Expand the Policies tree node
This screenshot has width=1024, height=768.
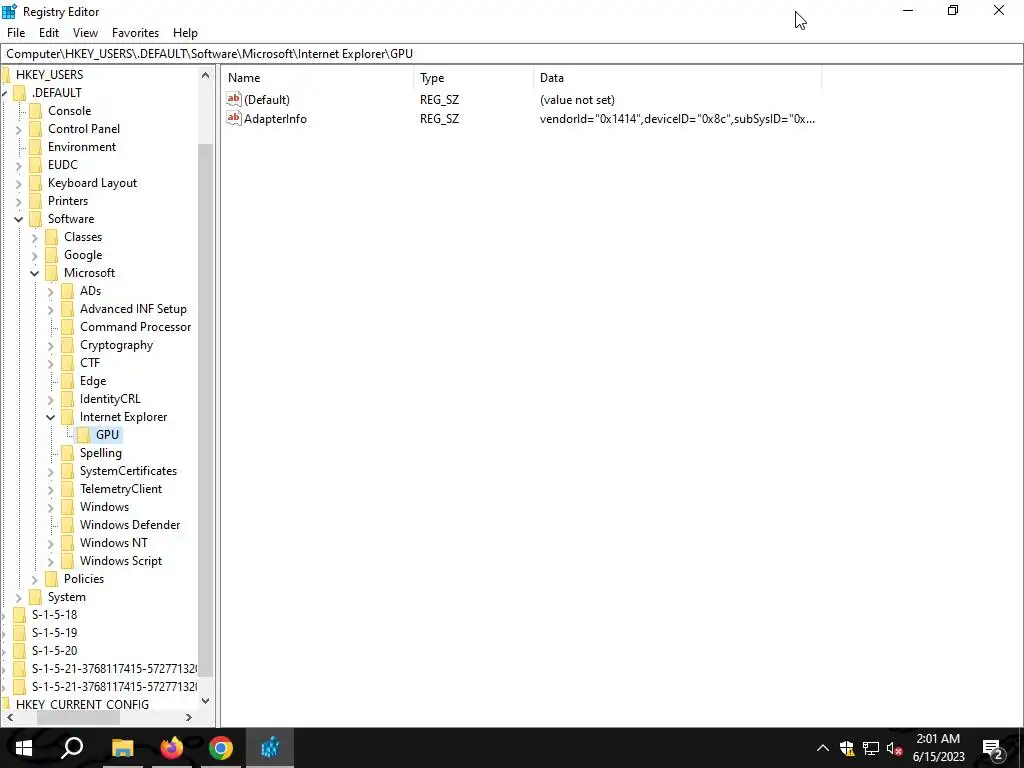coord(35,579)
